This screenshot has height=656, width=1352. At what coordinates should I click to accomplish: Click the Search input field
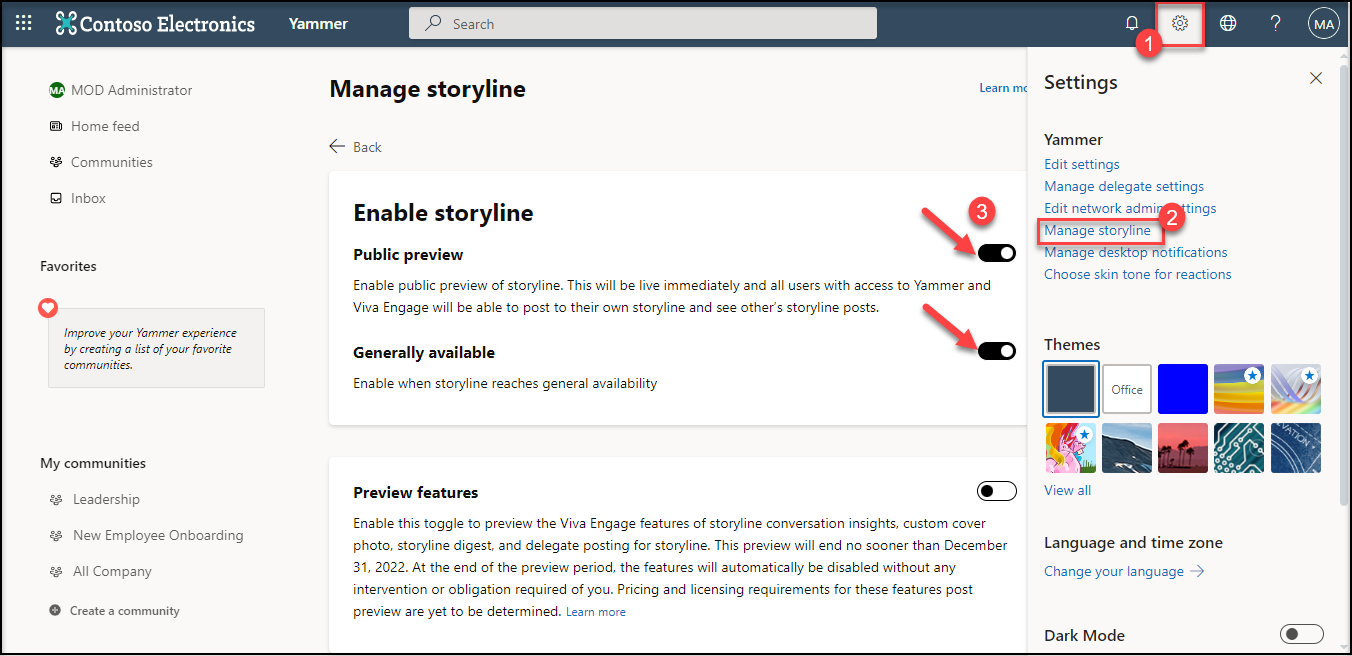(x=642, y=24)
